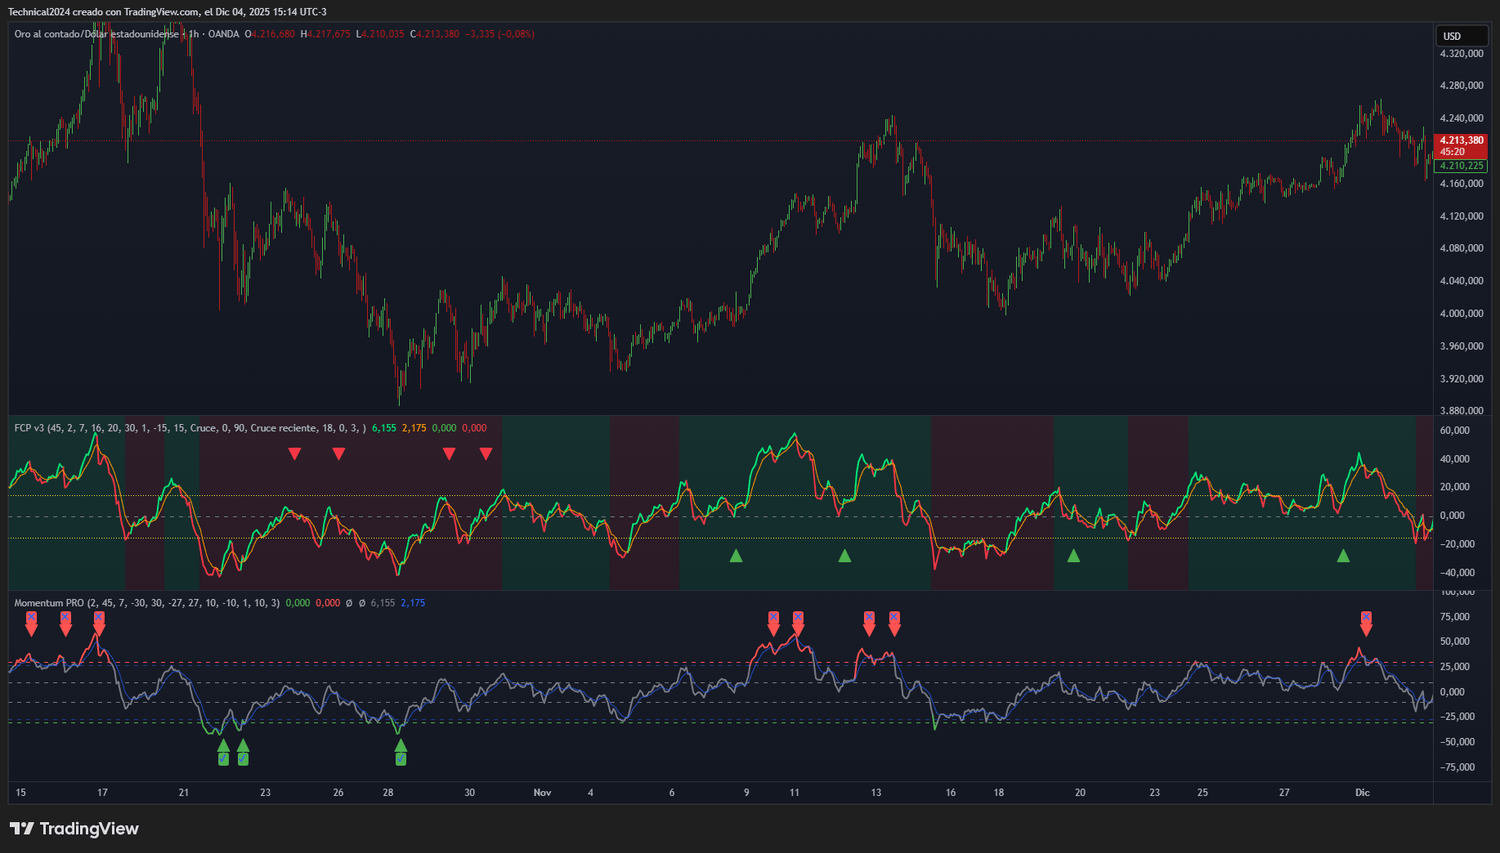Viewport: 1500px width, 853px height.
Task: Click the red X arrow above date 17
Action: click(x=99, y=623)
